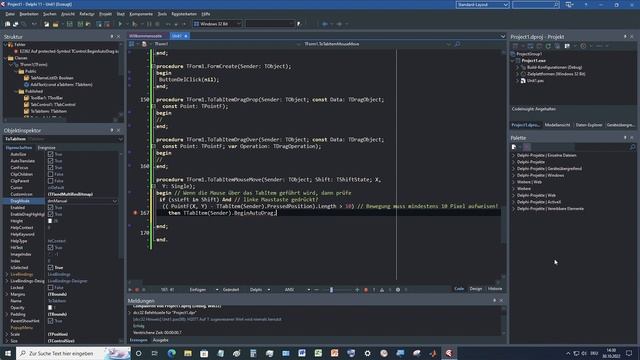Expand the Padding property
The width and height of the screenshot is (640, 360).
pyautogui.click(x=7, y=314)
